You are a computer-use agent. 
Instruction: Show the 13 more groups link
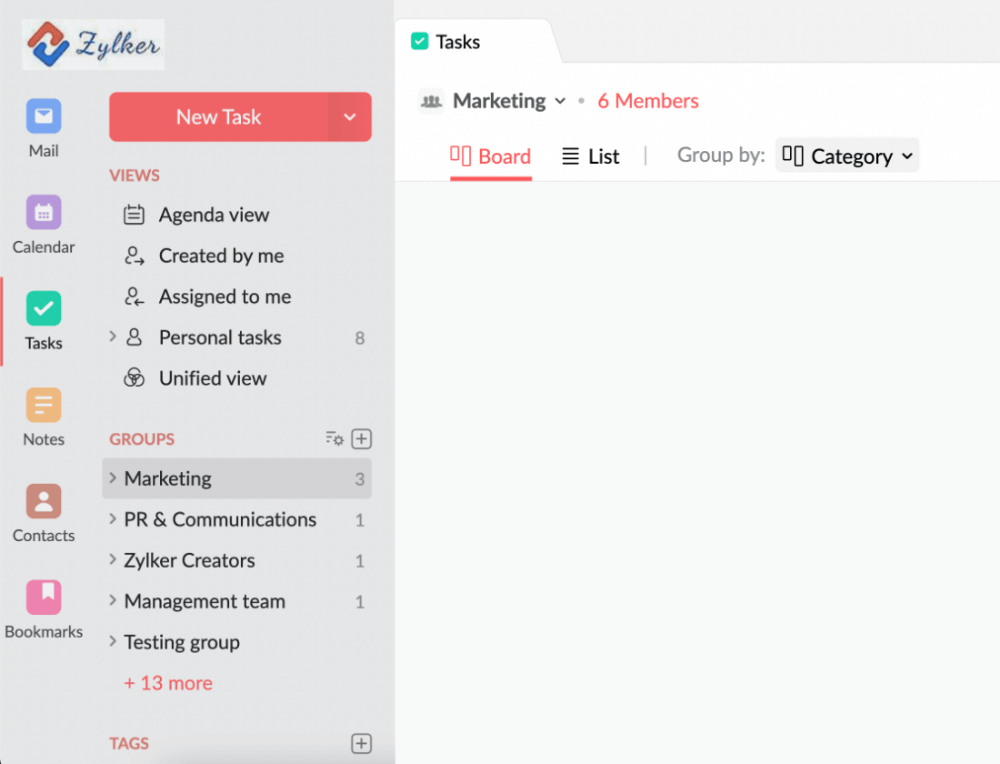click(x=168, y=683)
